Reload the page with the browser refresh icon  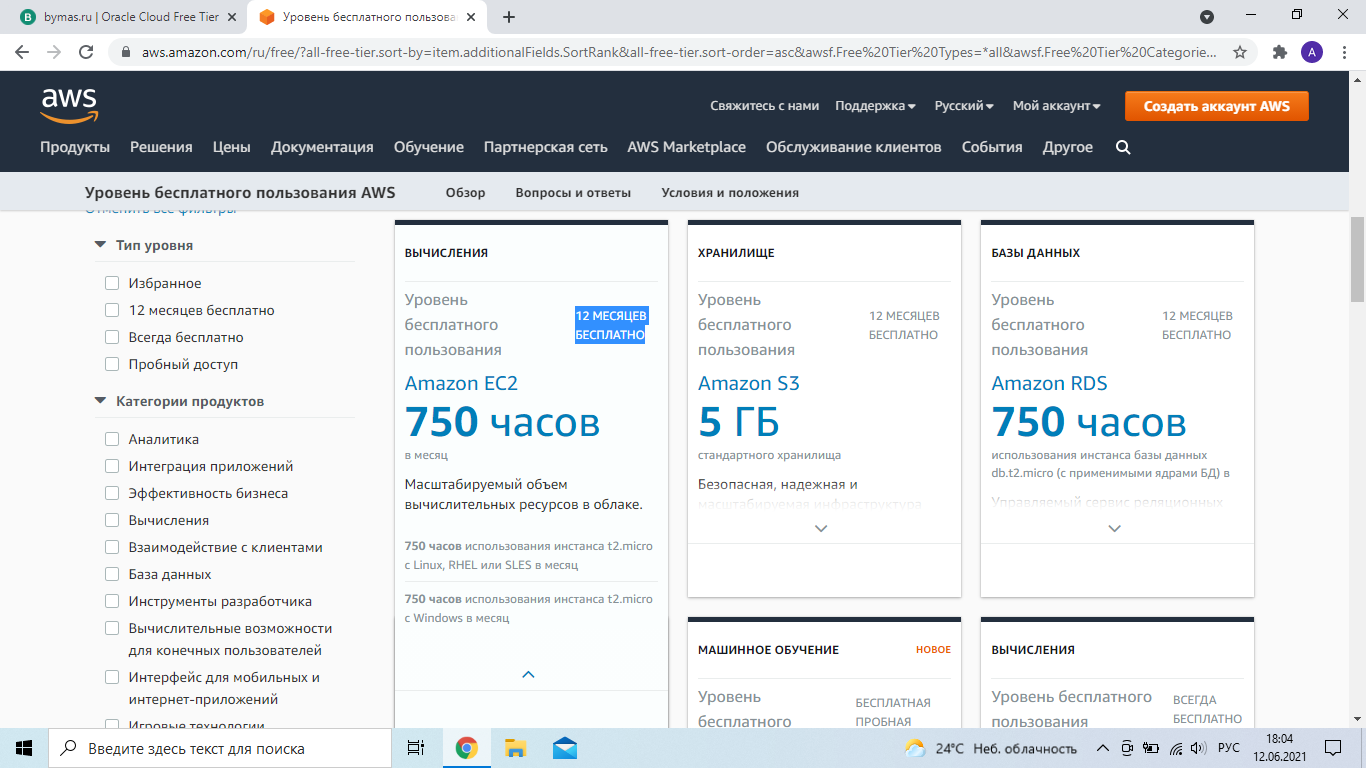click(86, 52)
